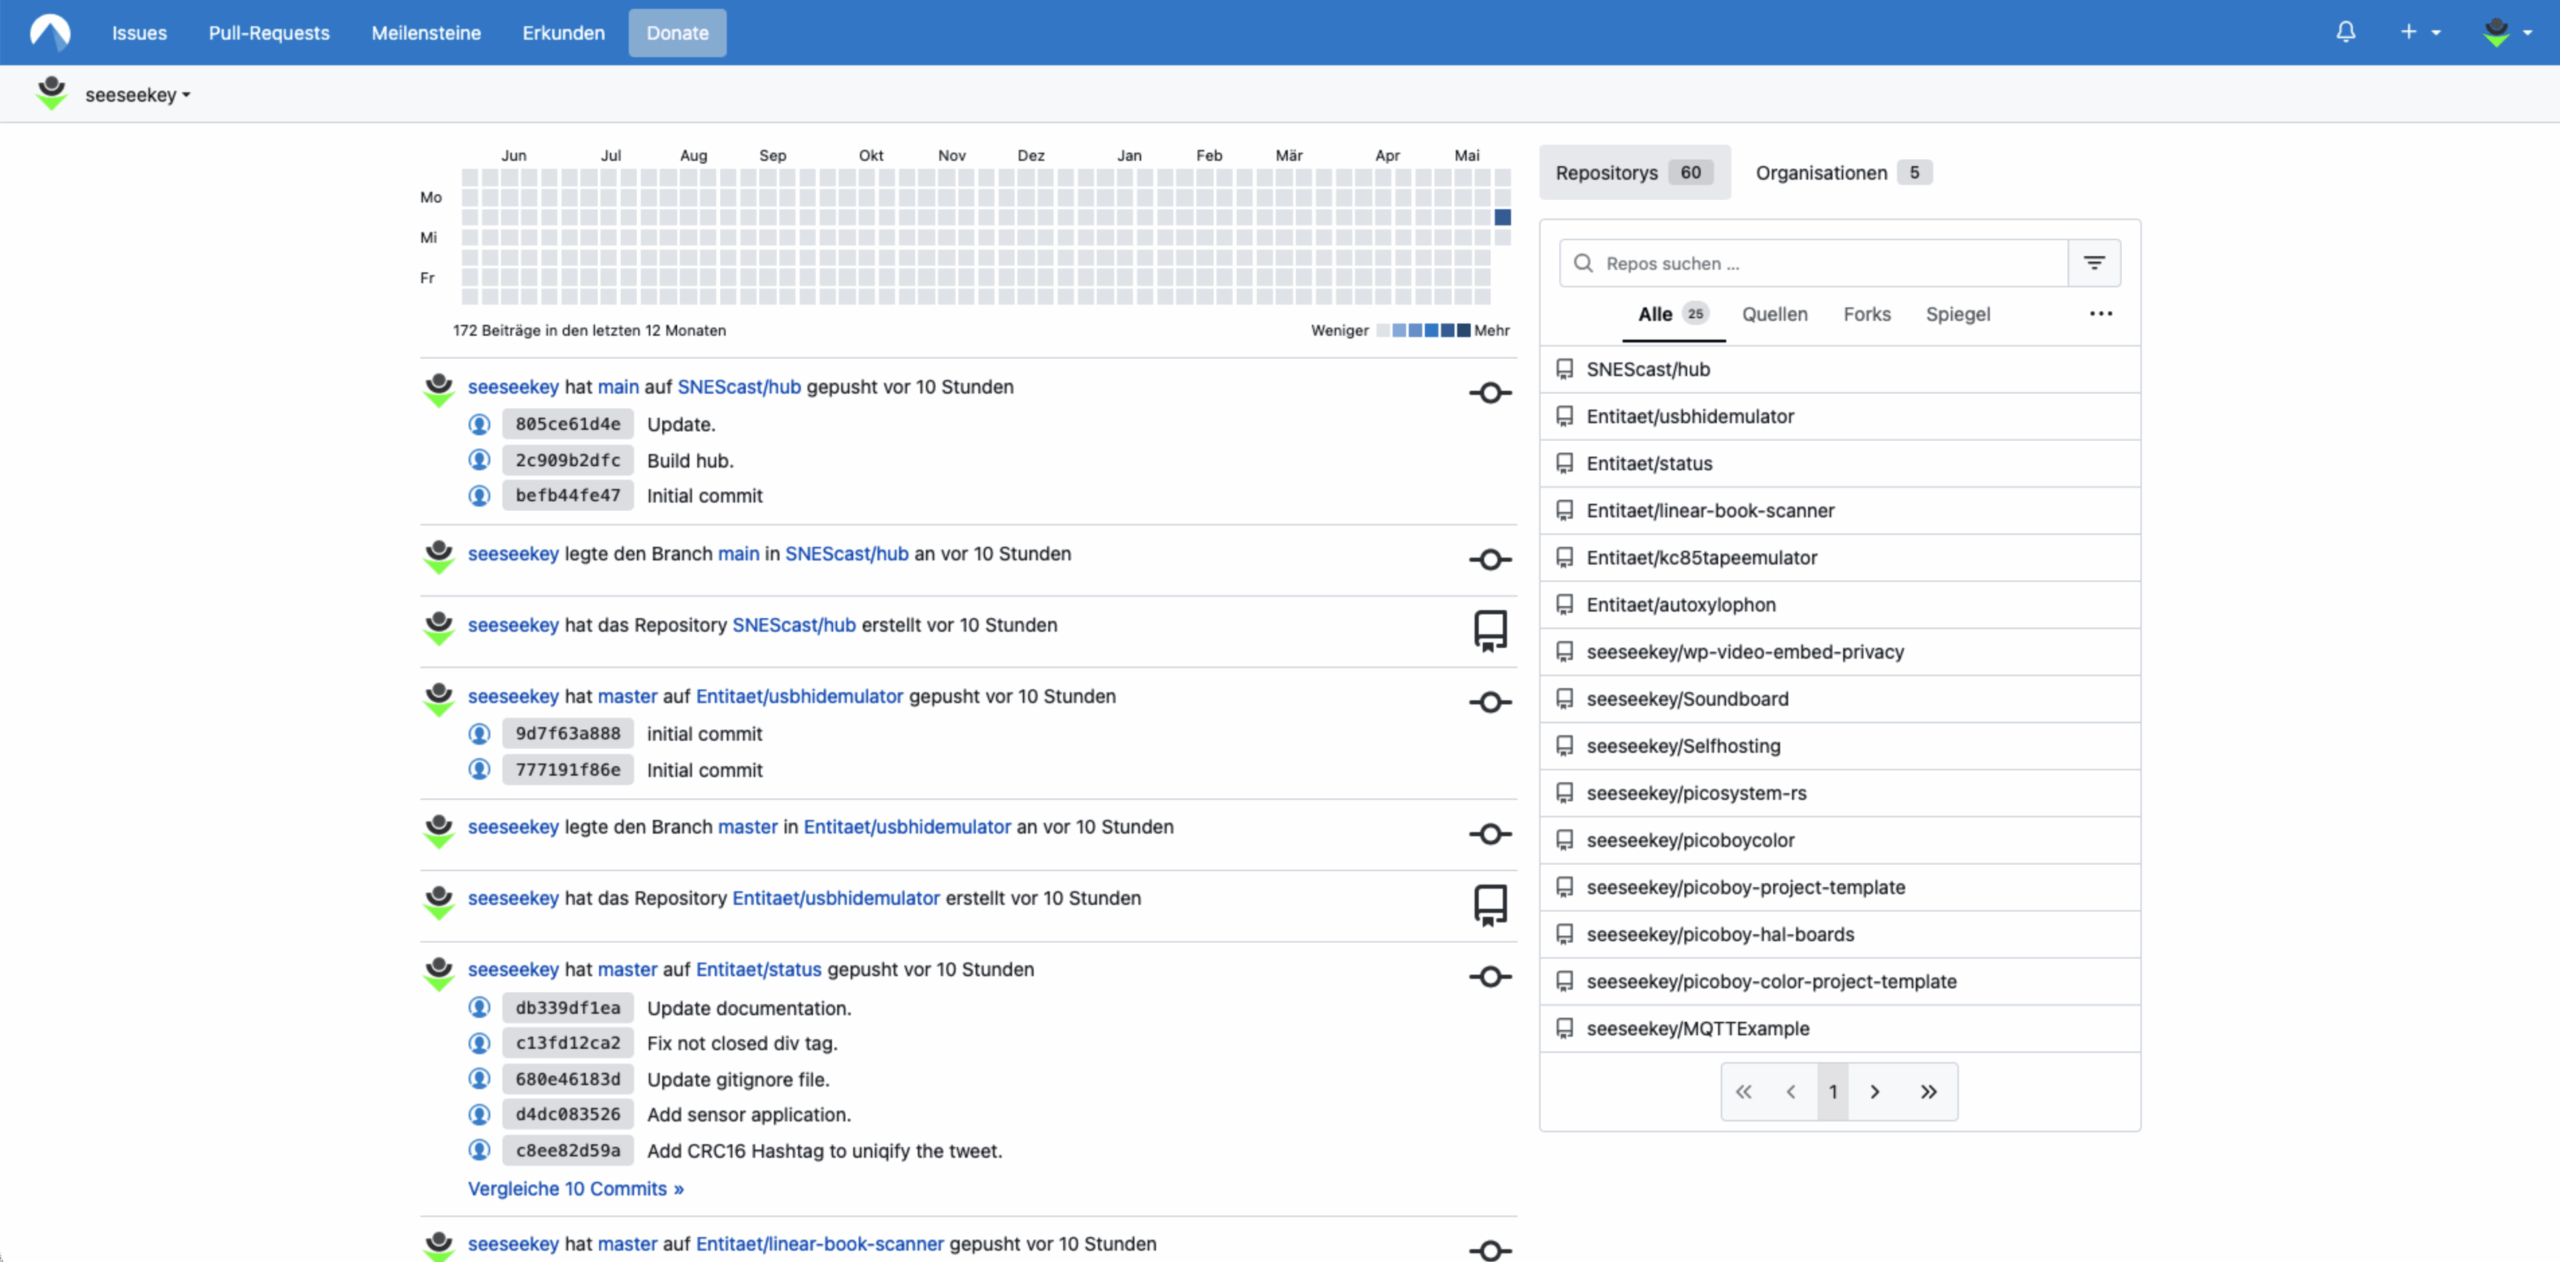Image resolution: width=2560 pixels, height=1262 pixels.
Task: Open the notifications bell icon
Action: [x=2345, y=32]
